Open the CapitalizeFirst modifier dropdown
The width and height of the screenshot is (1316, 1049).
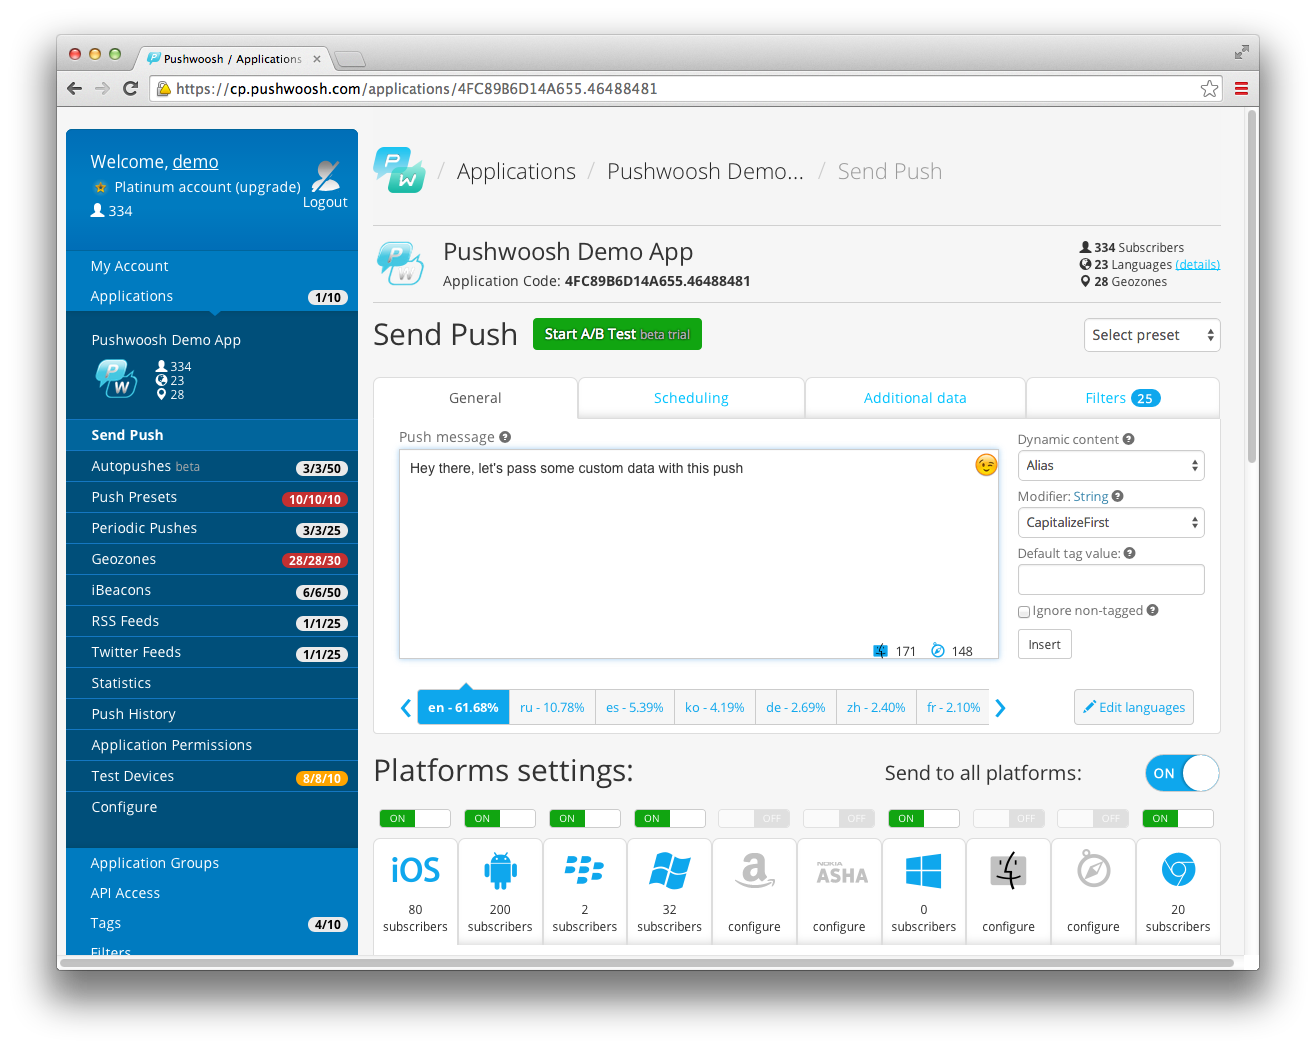(x=1111, y=522)
